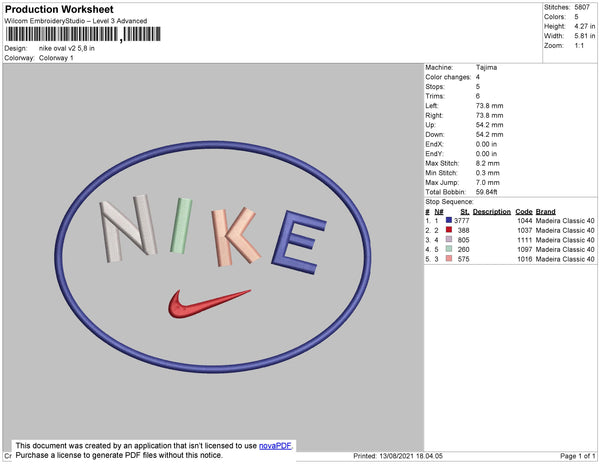Click the blue 3777 color swatch

pos(449,220)
